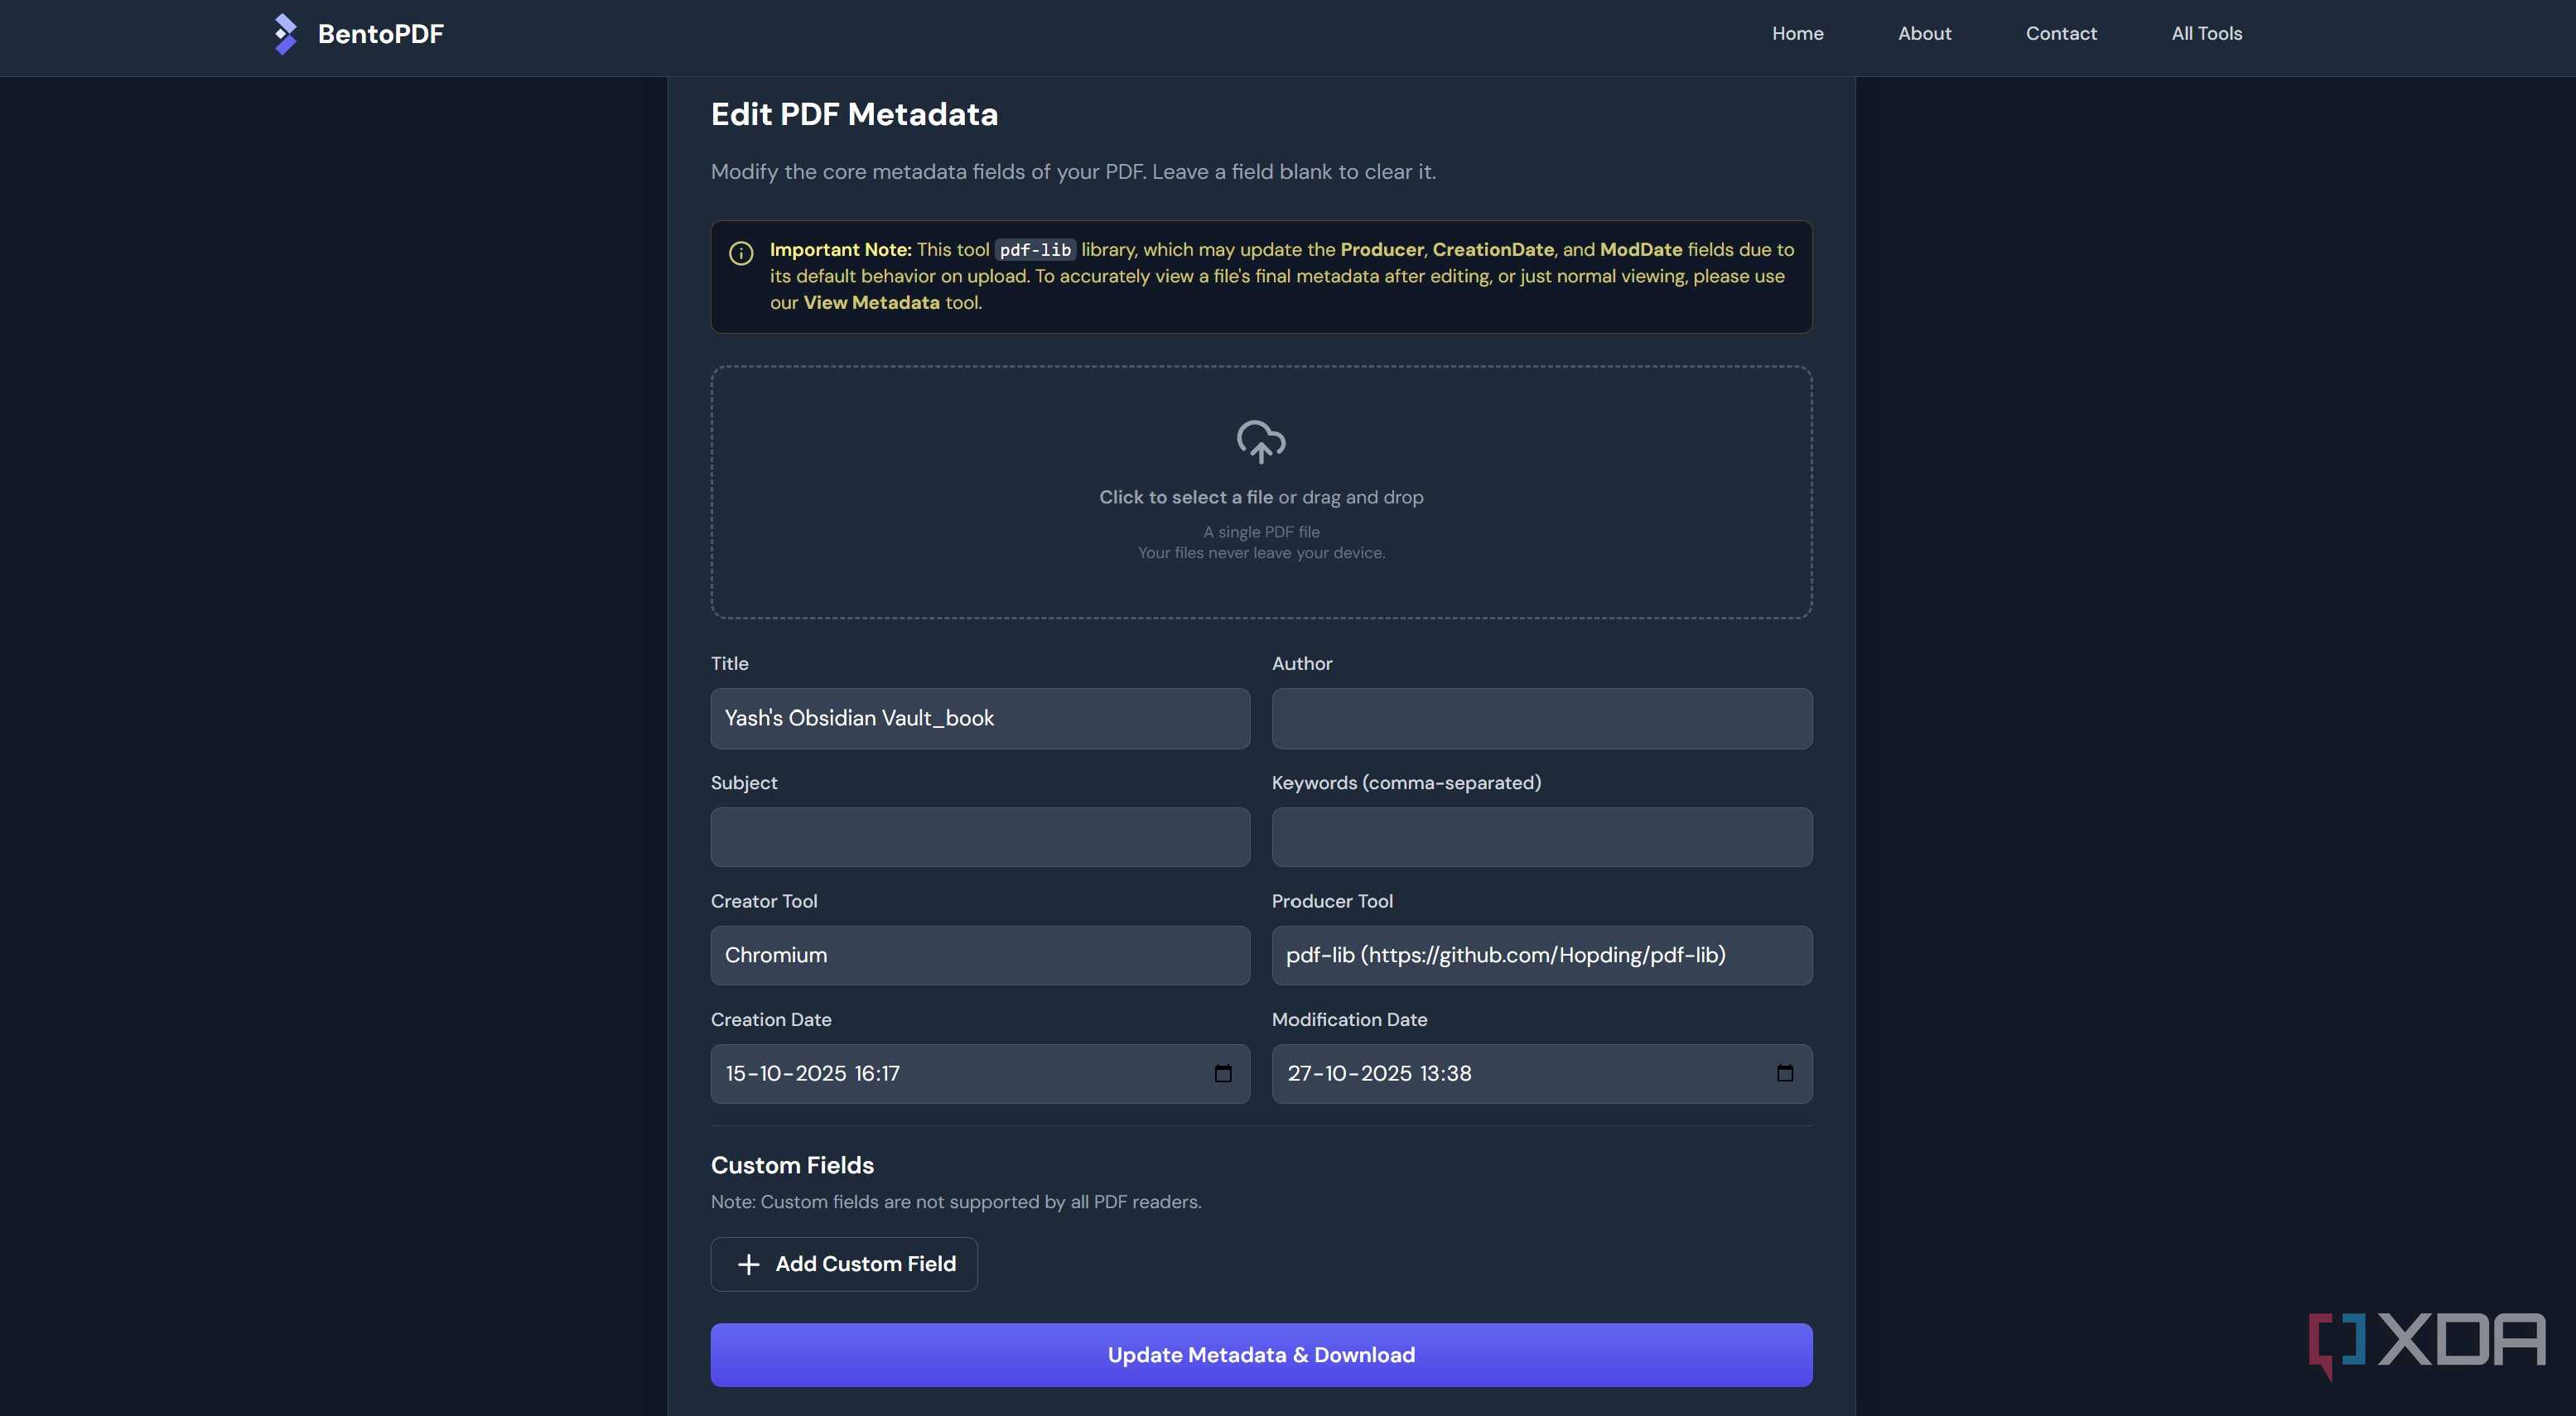
Task: Click the BentoPDF logo icon
Action: pyautogui.click(x=285, y=34)
